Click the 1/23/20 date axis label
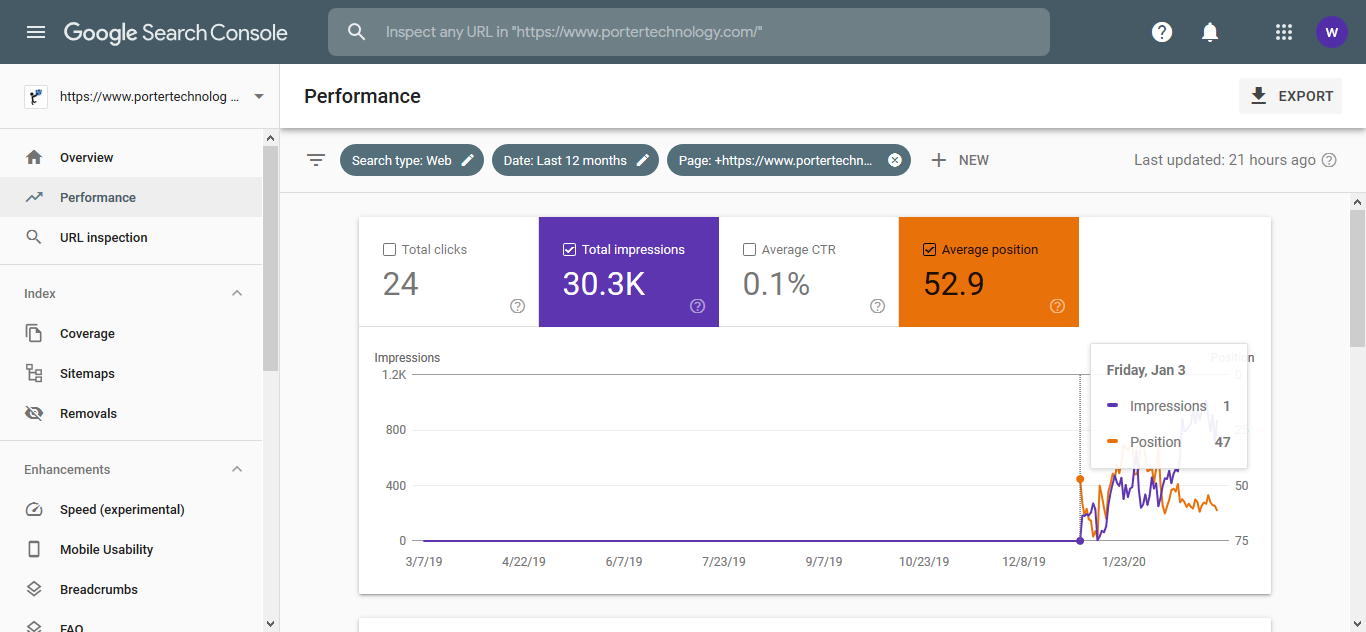The width and height of the screenshot is (1366, 632). (1124, 562)
